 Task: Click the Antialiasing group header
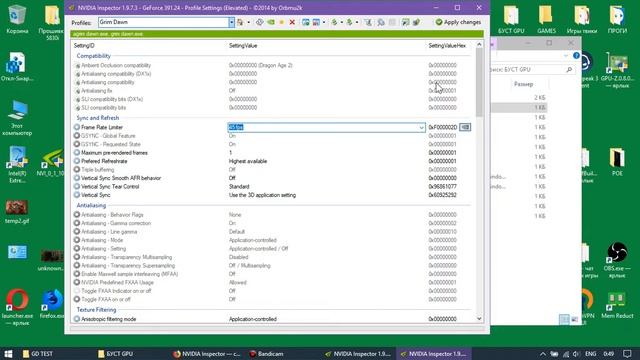91,205
